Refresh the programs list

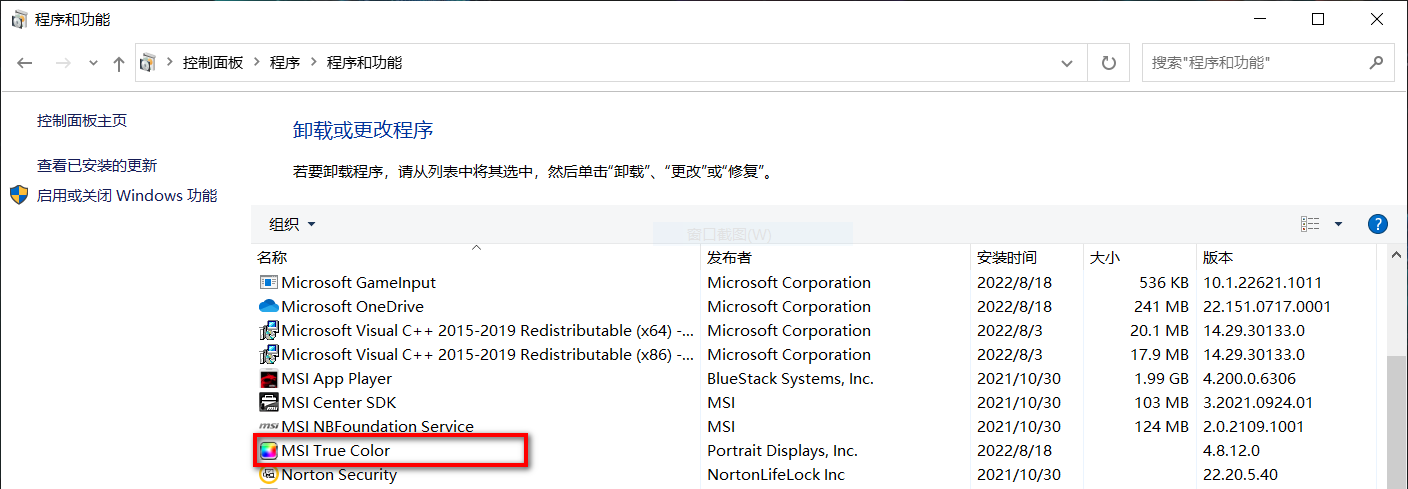tap(1108, 63)
